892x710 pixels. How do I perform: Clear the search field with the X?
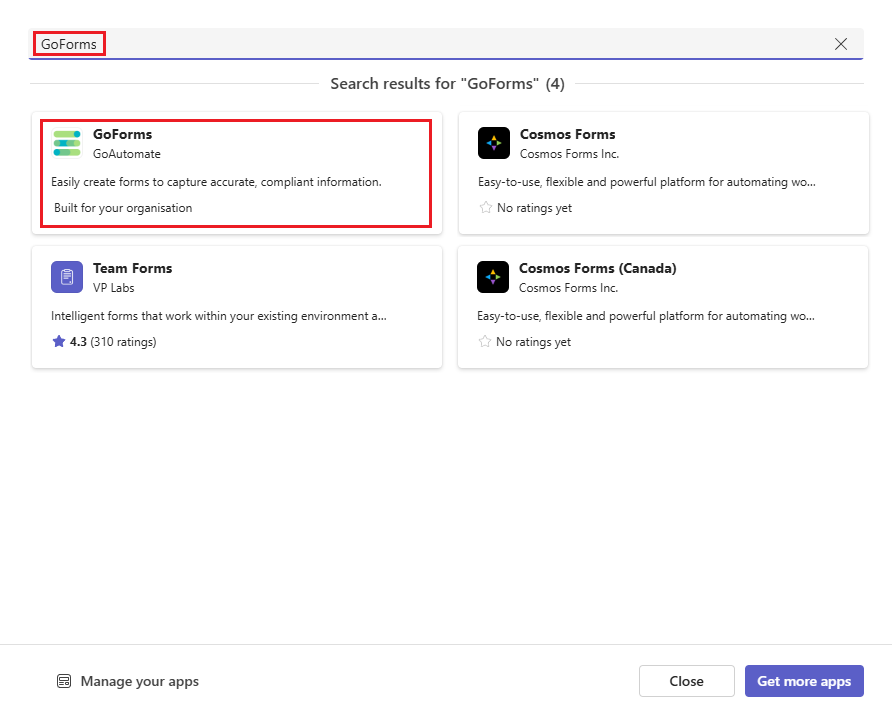(x=841, y=44)
